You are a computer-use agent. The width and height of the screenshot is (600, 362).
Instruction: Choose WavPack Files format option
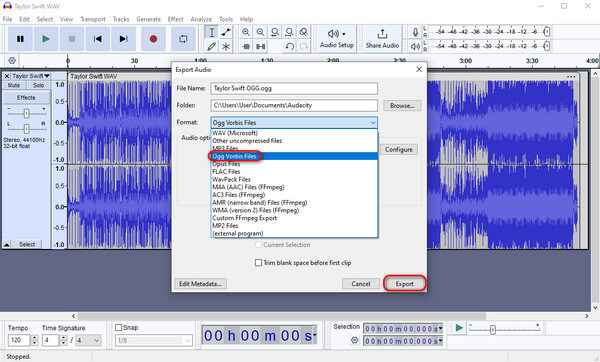point(294,179)
